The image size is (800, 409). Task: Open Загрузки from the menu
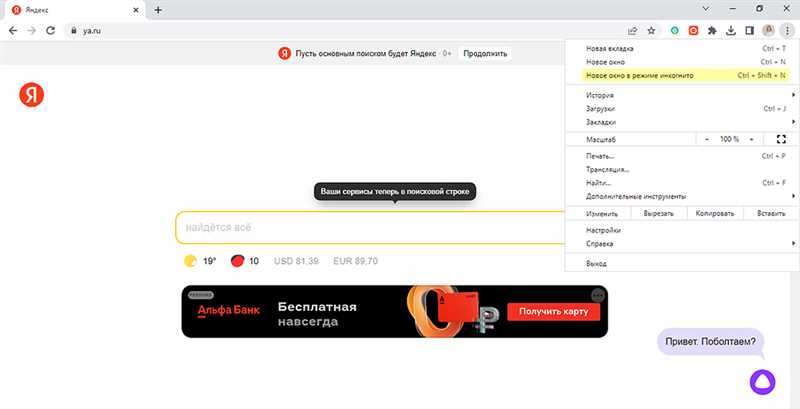(683, 109)
